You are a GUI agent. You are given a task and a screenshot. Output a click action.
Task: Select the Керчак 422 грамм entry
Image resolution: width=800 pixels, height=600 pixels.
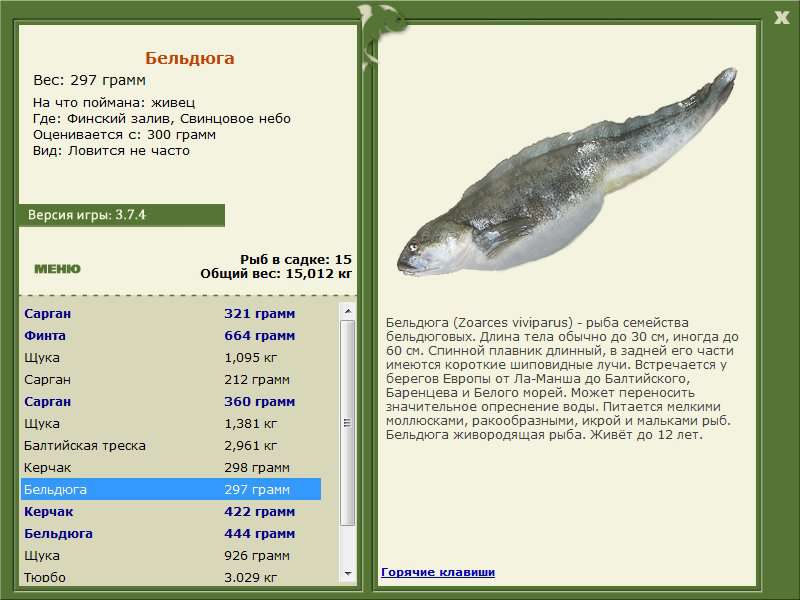click(x=170, y=511)
